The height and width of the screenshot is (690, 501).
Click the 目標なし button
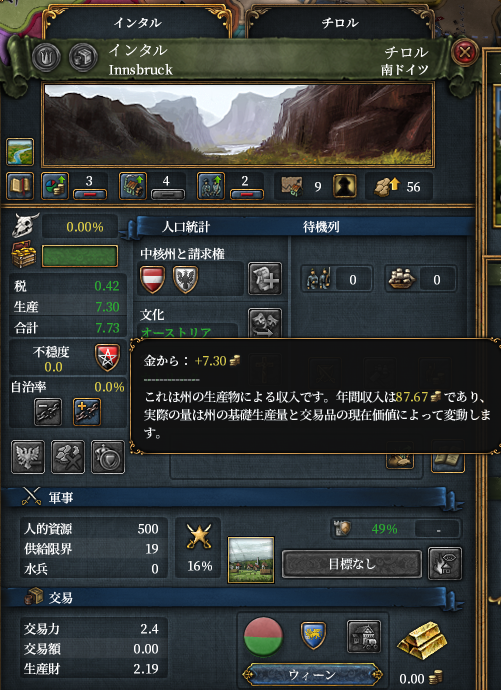point(352,564)
